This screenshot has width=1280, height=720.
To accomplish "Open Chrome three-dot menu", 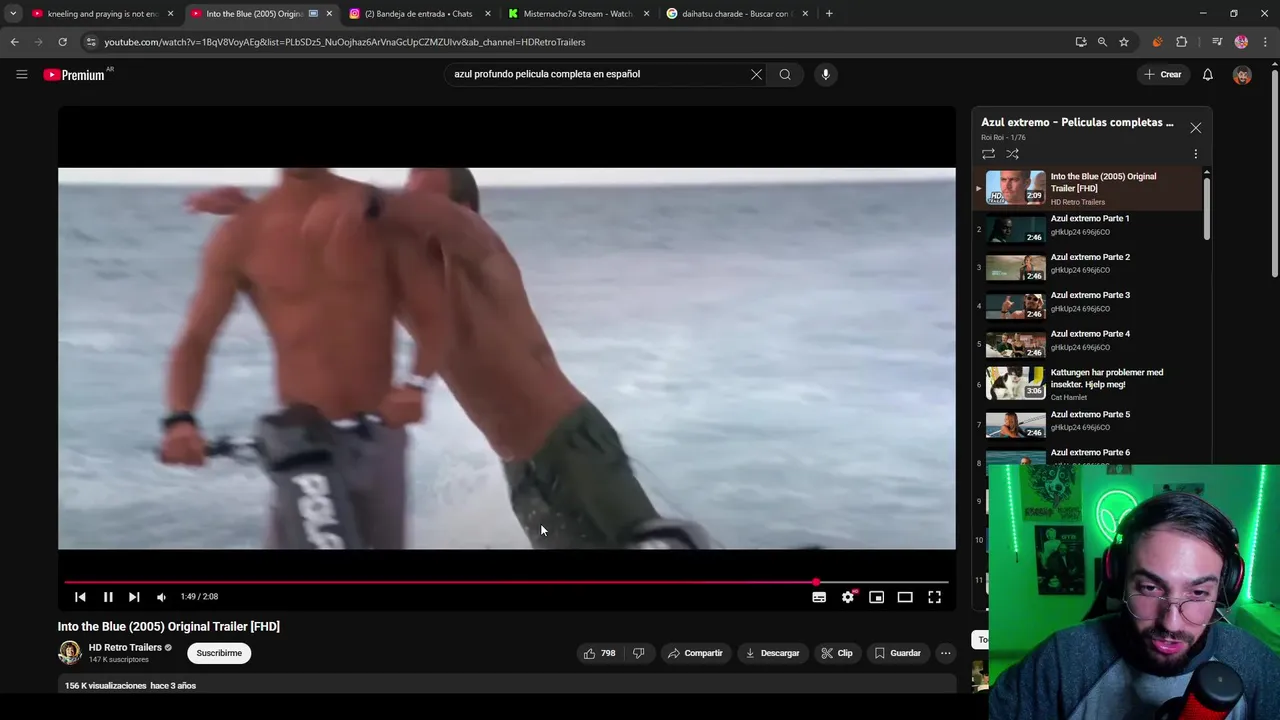I will [x=1266, y=42].
